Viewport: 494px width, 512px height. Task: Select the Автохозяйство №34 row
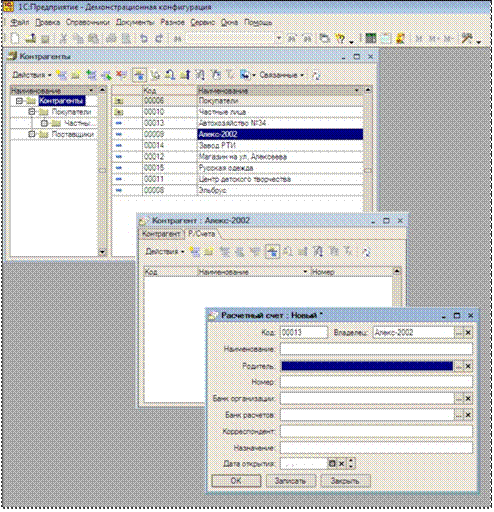(x=237, y=123)
